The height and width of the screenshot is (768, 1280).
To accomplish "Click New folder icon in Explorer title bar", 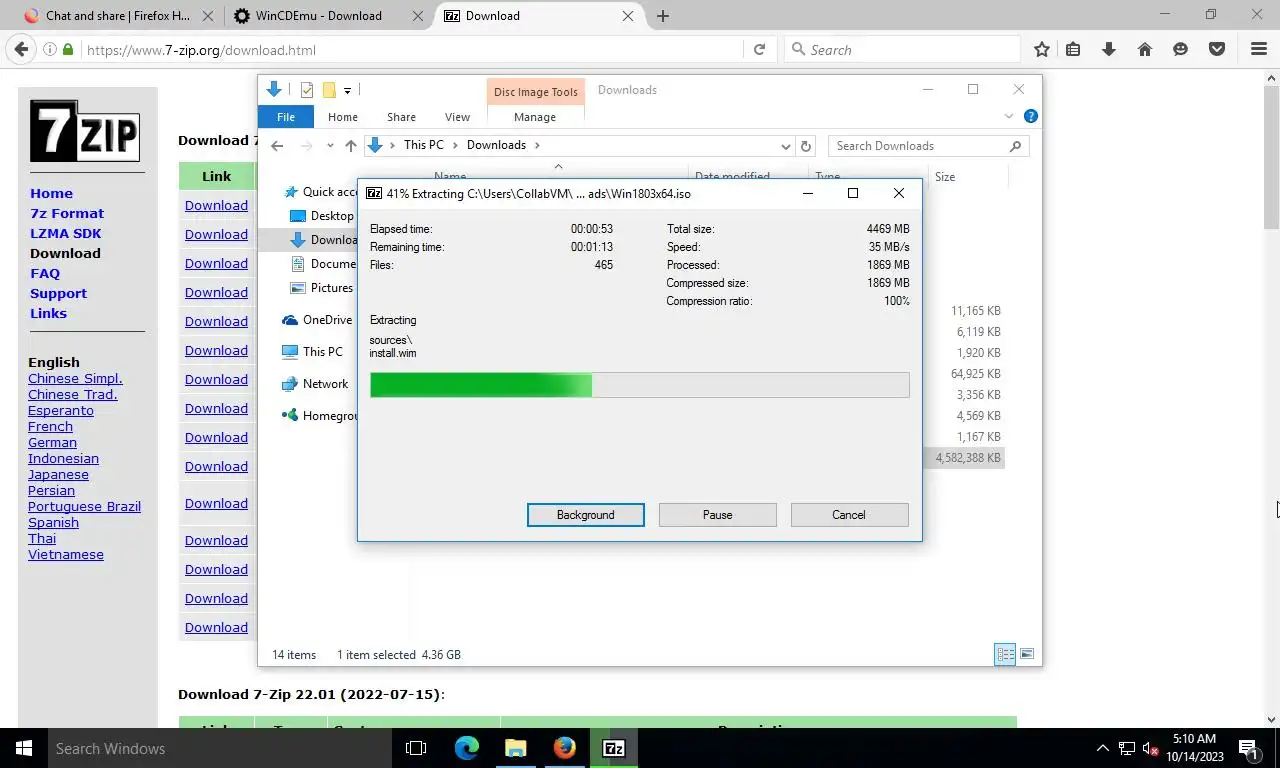I will [x=328, y=90].
